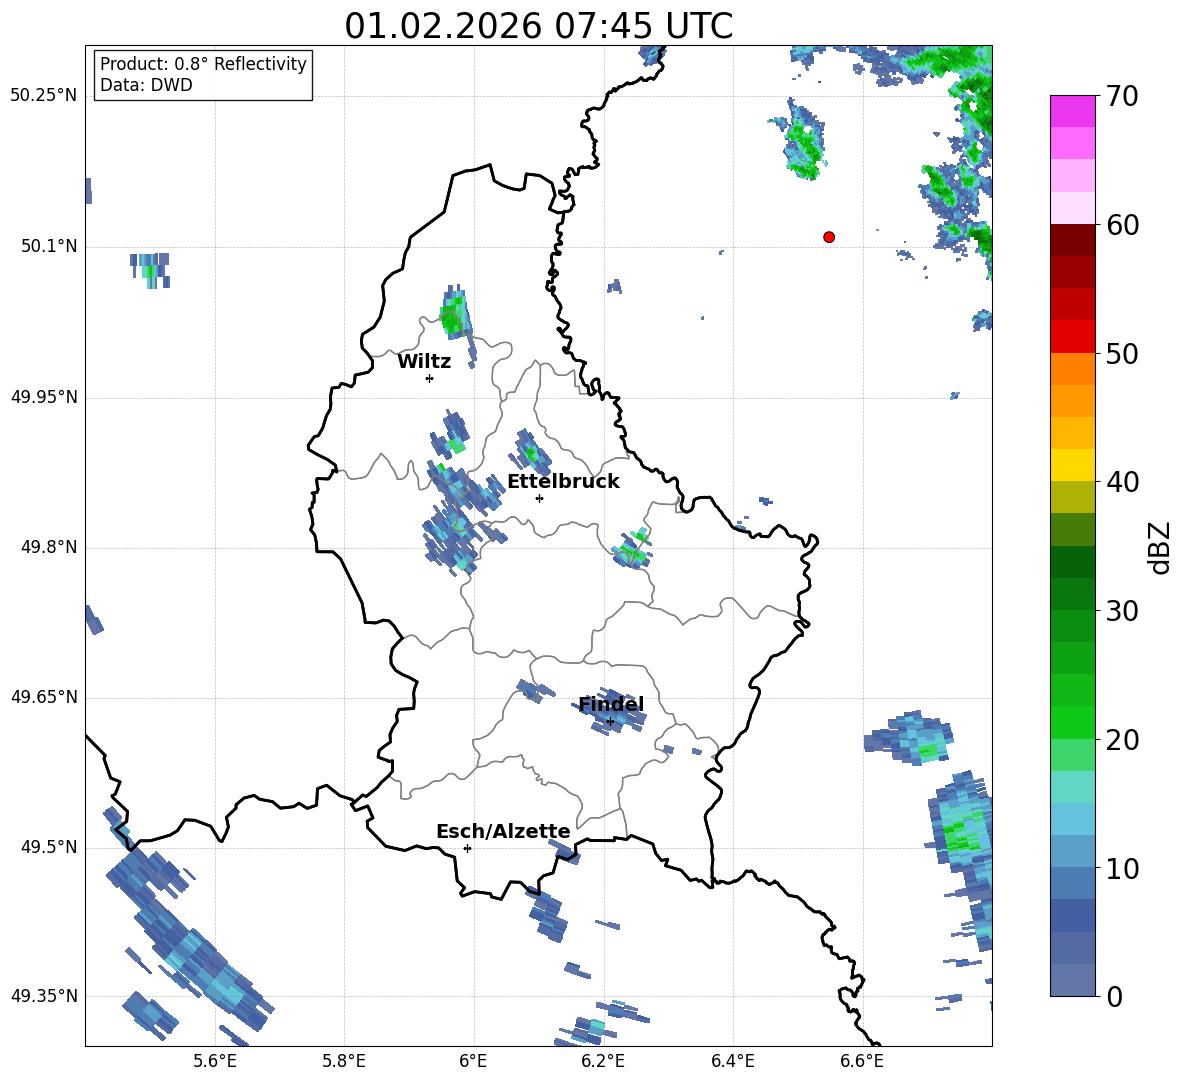This screenshot has width=1184, height=1081.
Task: Click the 6°E longitude label
Action: 473,1061
